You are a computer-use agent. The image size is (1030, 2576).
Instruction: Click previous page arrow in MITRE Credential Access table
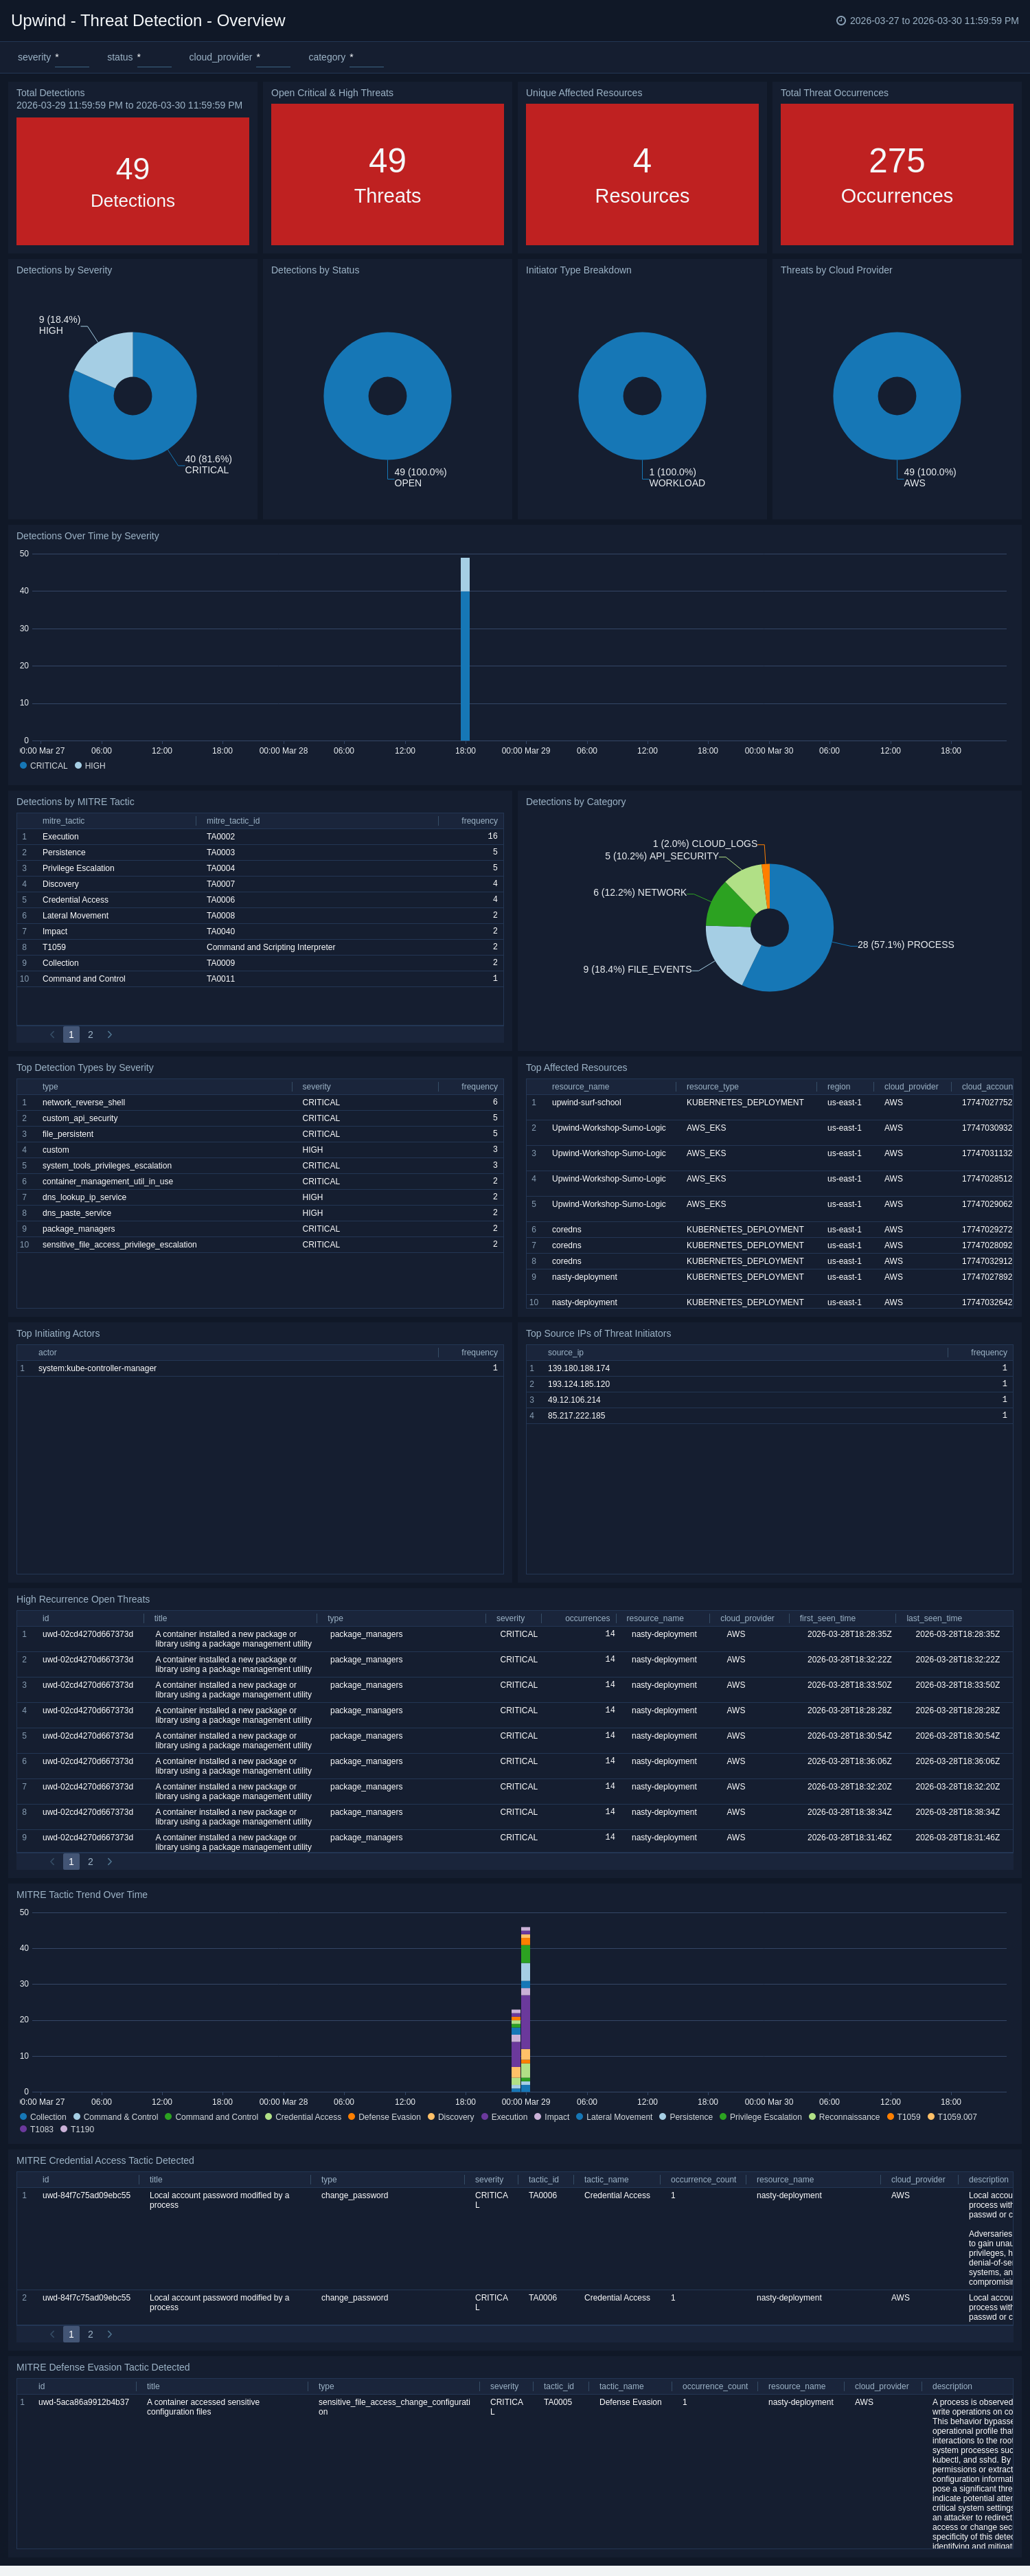point(52,2334)
